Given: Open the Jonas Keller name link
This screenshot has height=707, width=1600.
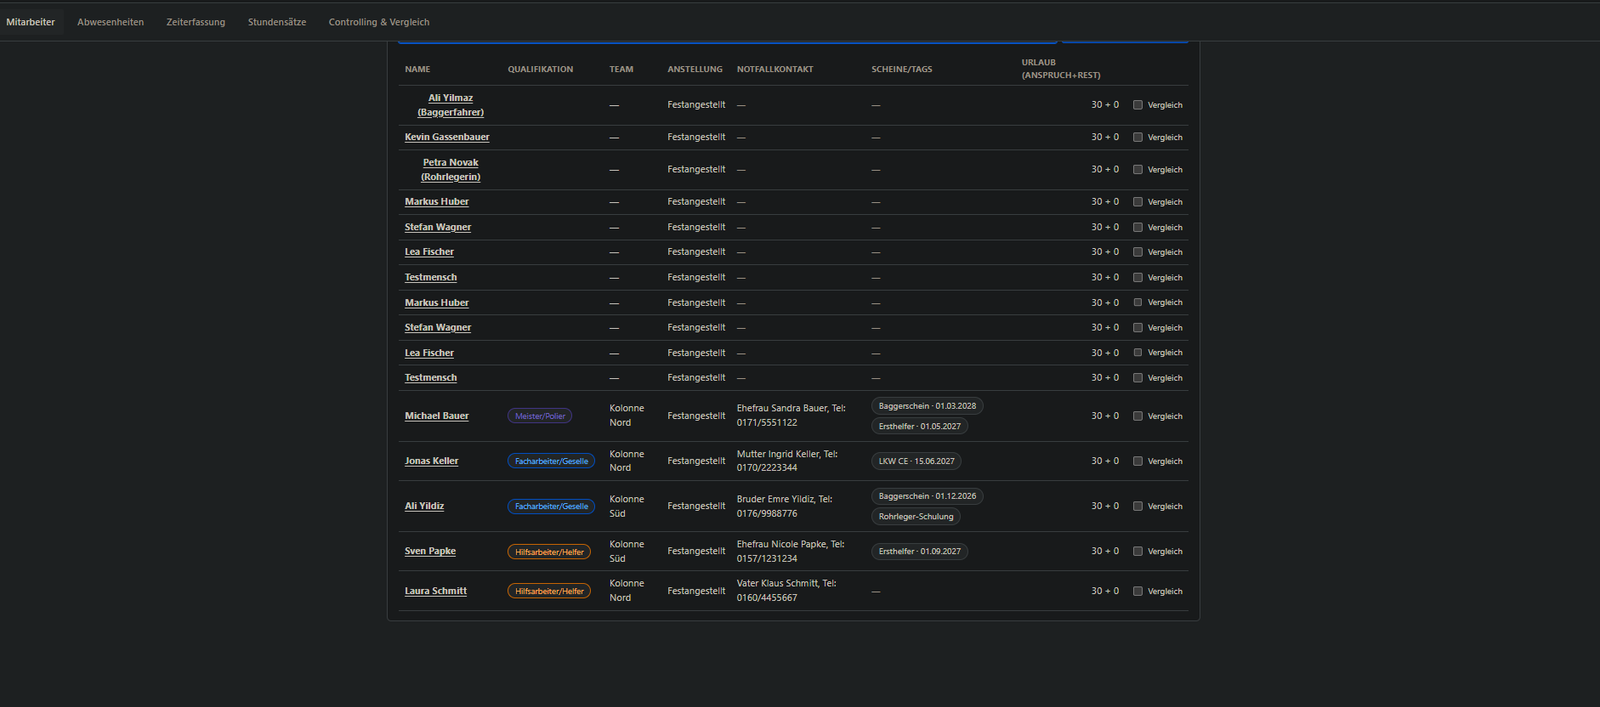Looking at the screenshot, I should (432, 461).
